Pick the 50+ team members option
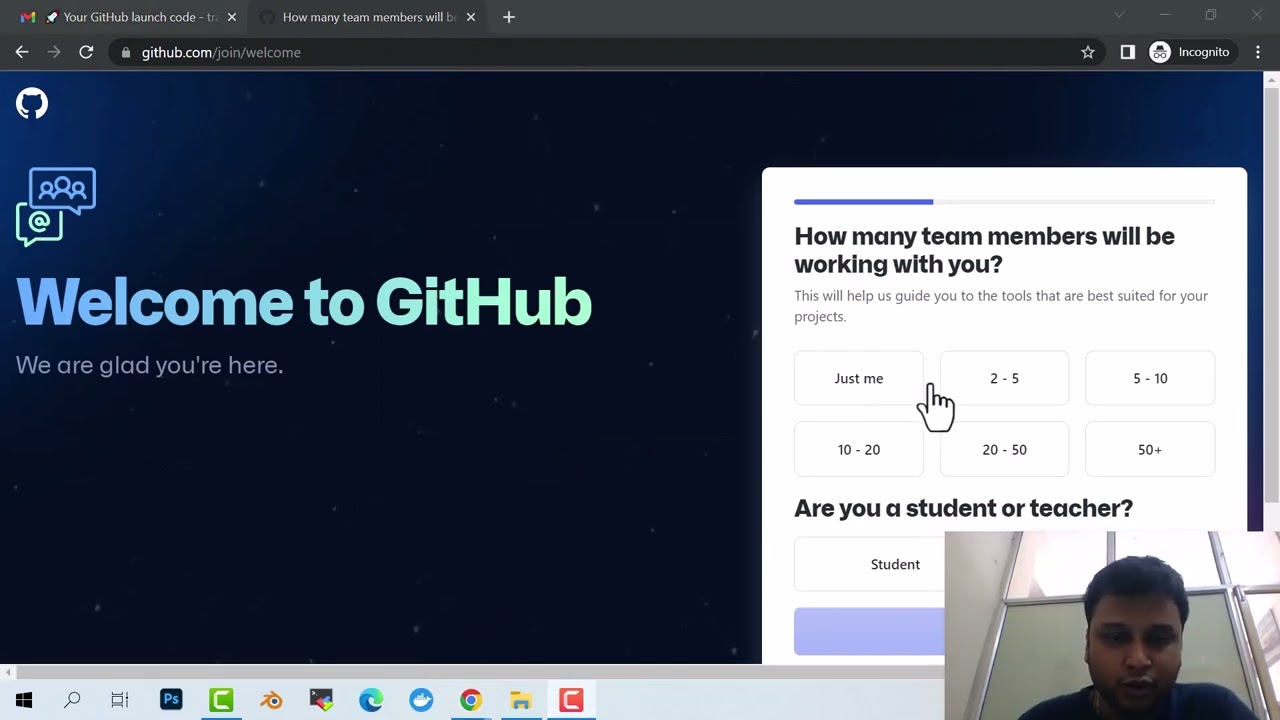This screenshot has width=1280, height=720. 1150,450
